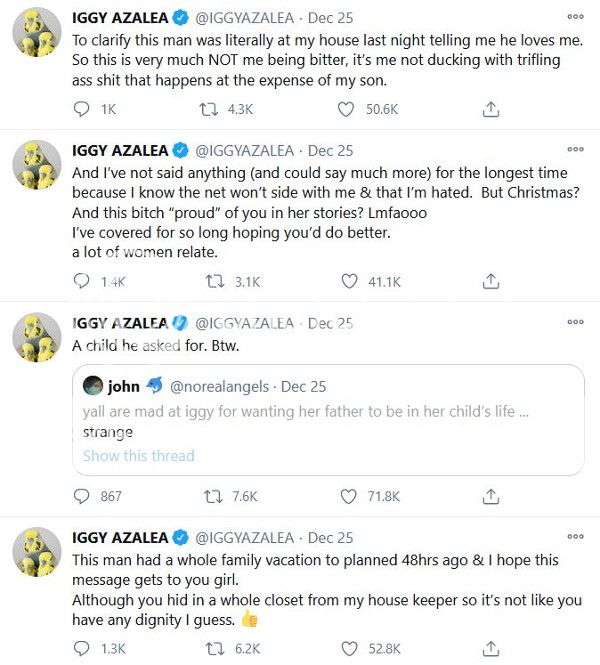Screen dimensions: 600x665
Task: Open the quoted tweet from john
Action: (x=330, y=420)
